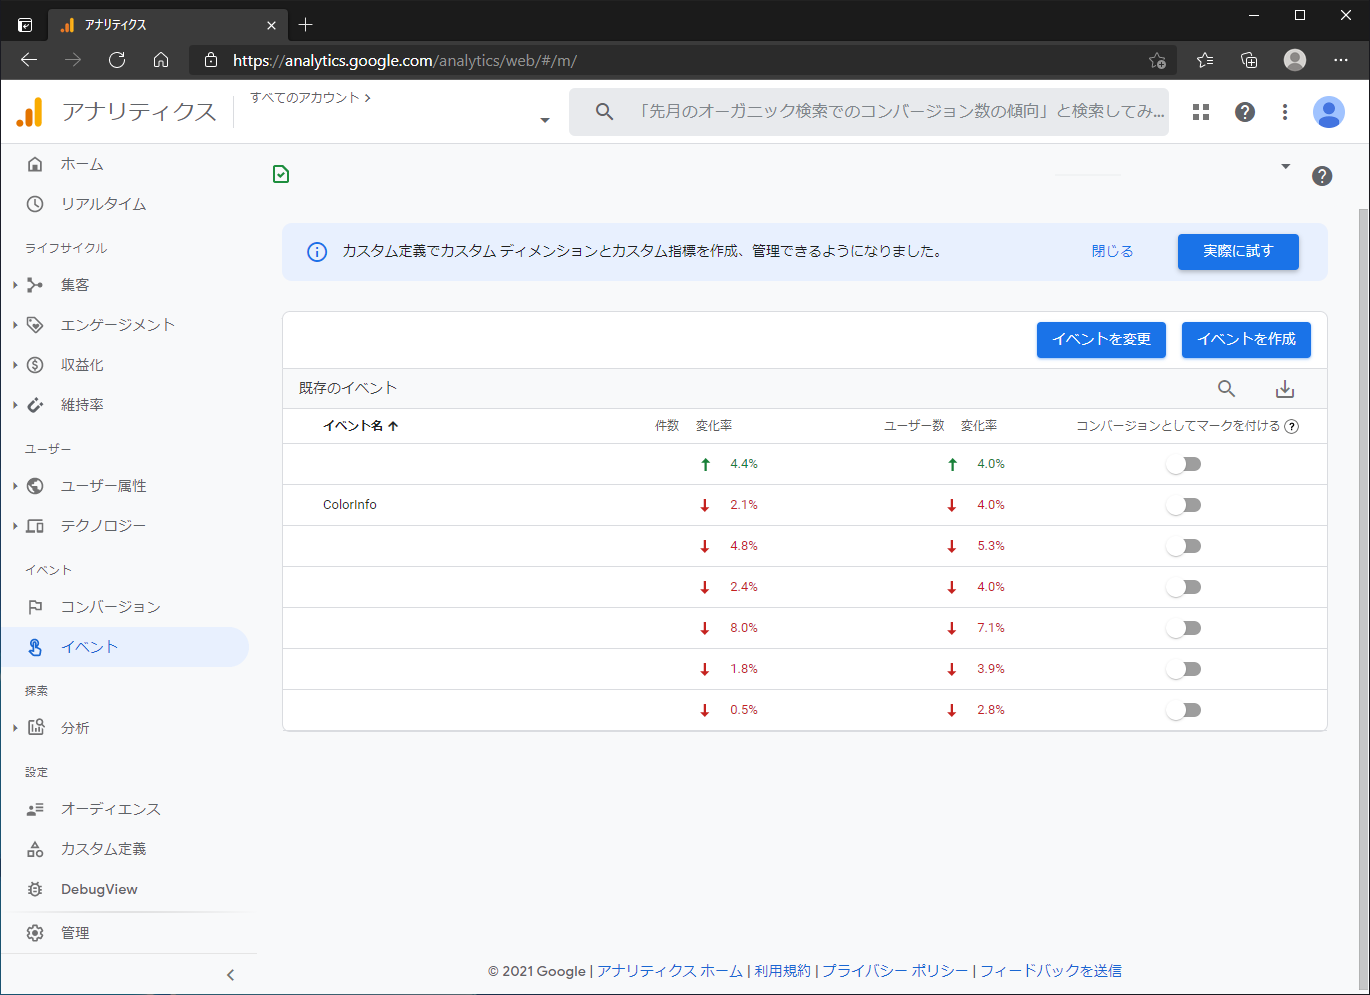The height and width of the screenshot is (995, 1370).
Task: Click the 実際に試す button
Action: (1238, 252)
